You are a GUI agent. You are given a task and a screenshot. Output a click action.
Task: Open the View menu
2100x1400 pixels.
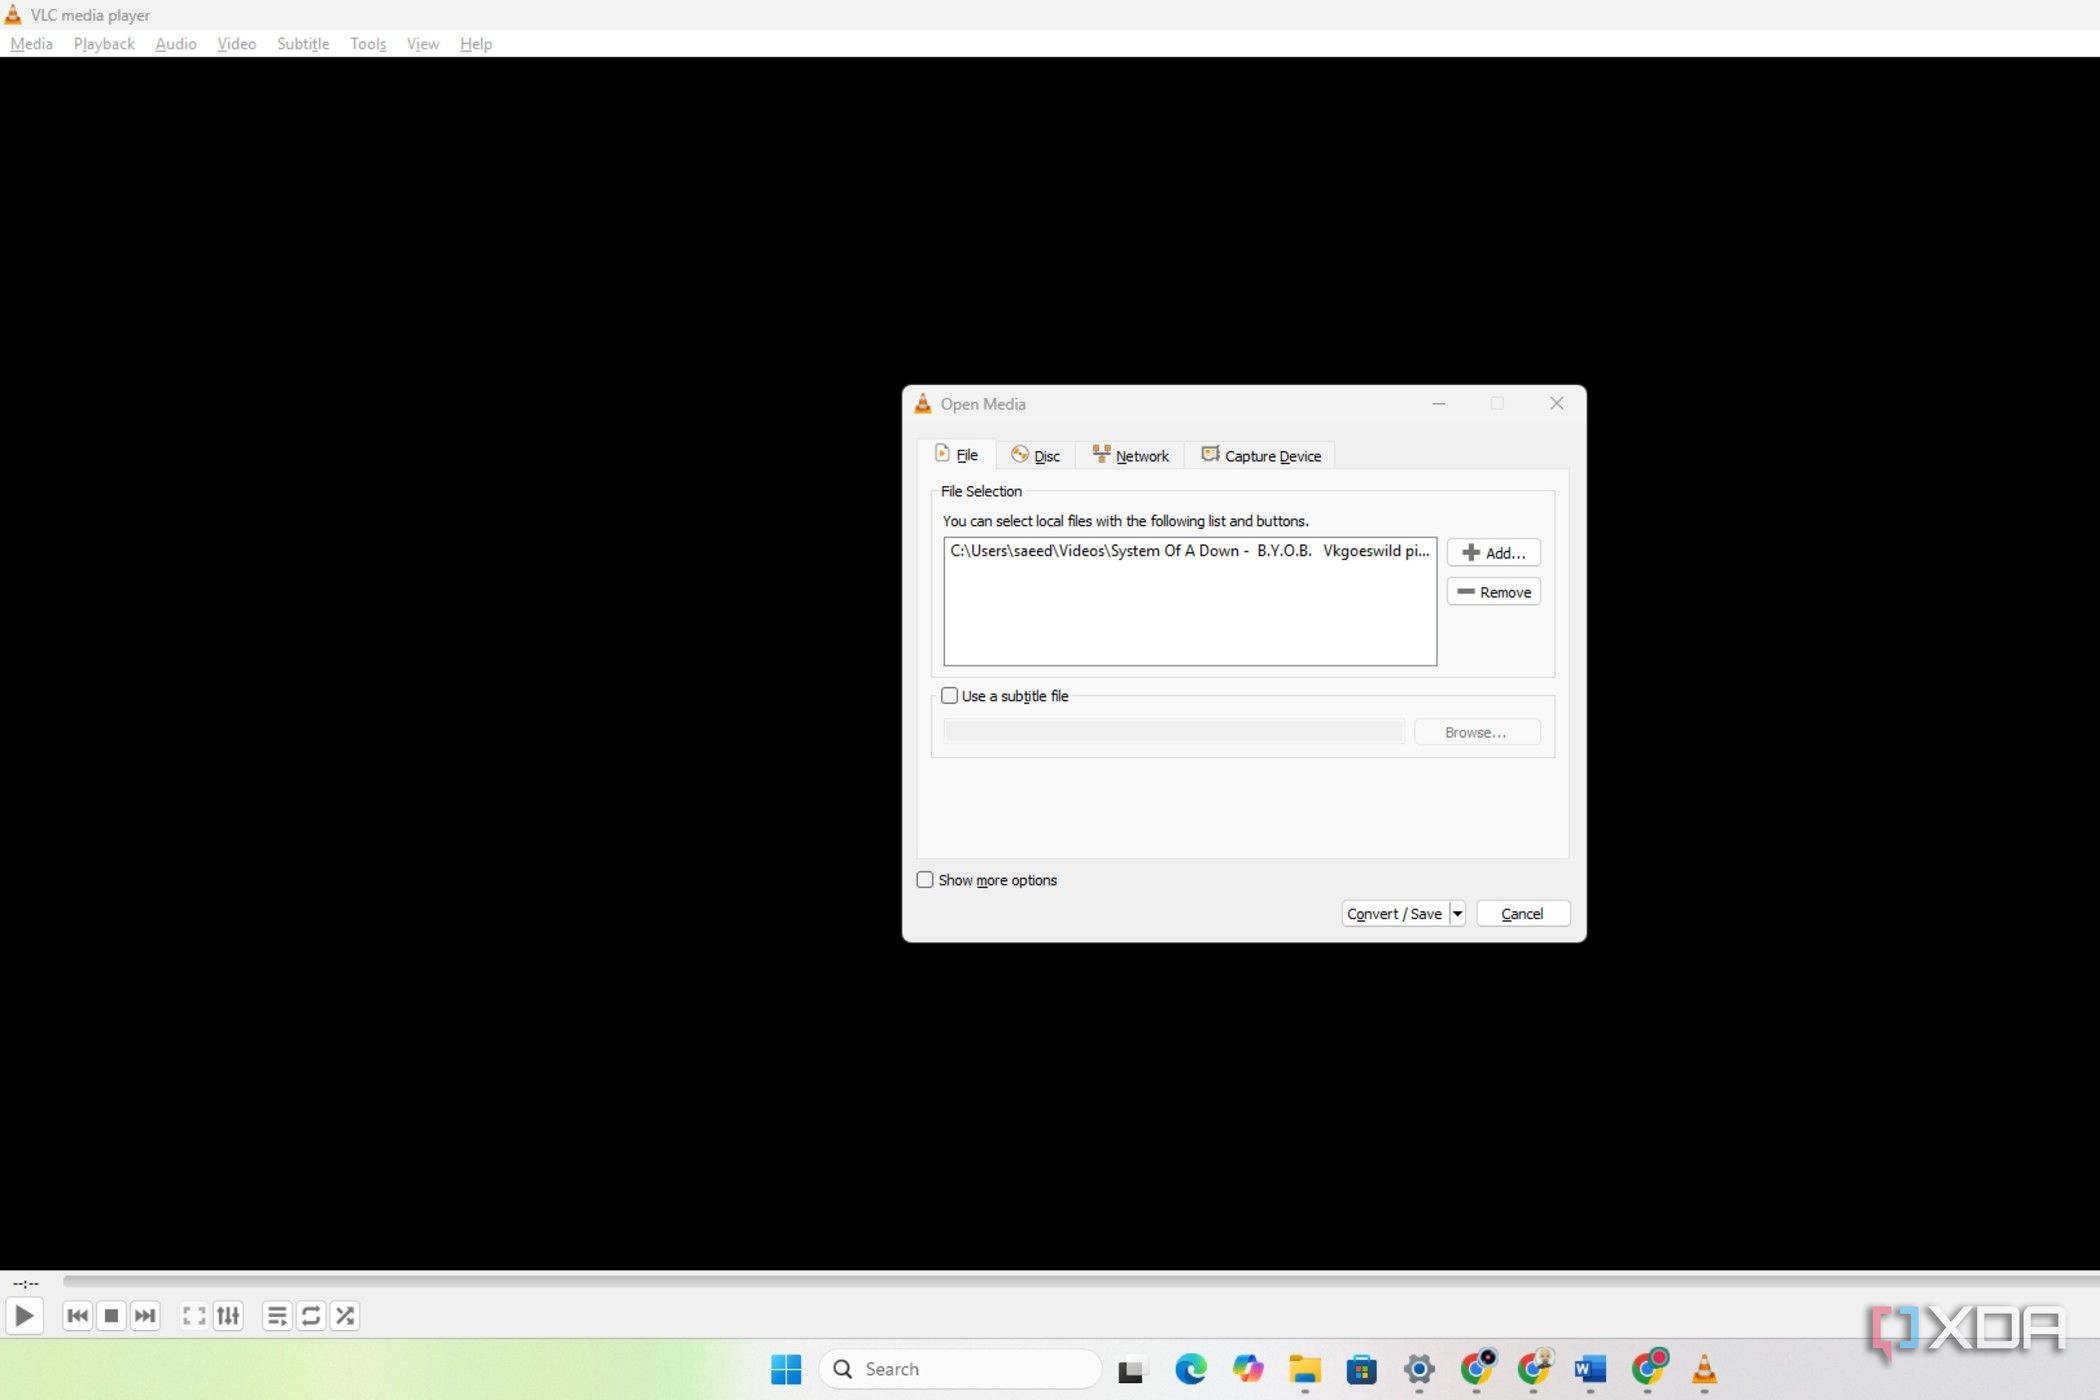[423, 44]
